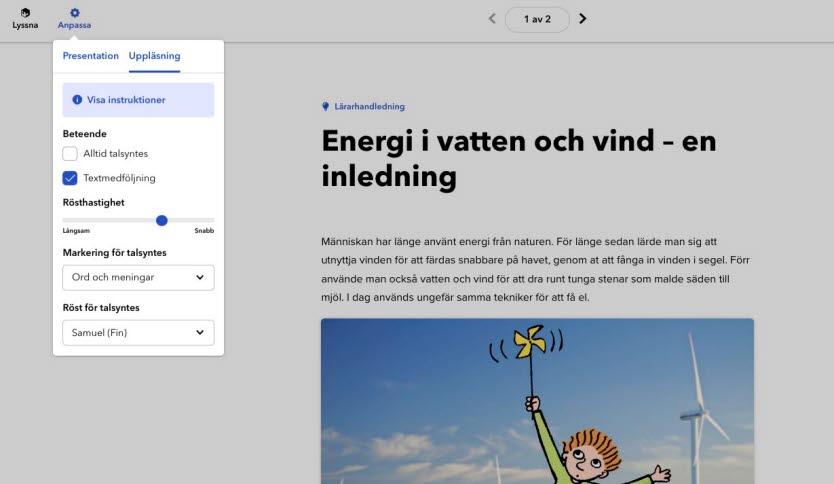The width and height of the screenshot is (834, 484).
Task: Go to previous page arrow
Action: point(492,19)
